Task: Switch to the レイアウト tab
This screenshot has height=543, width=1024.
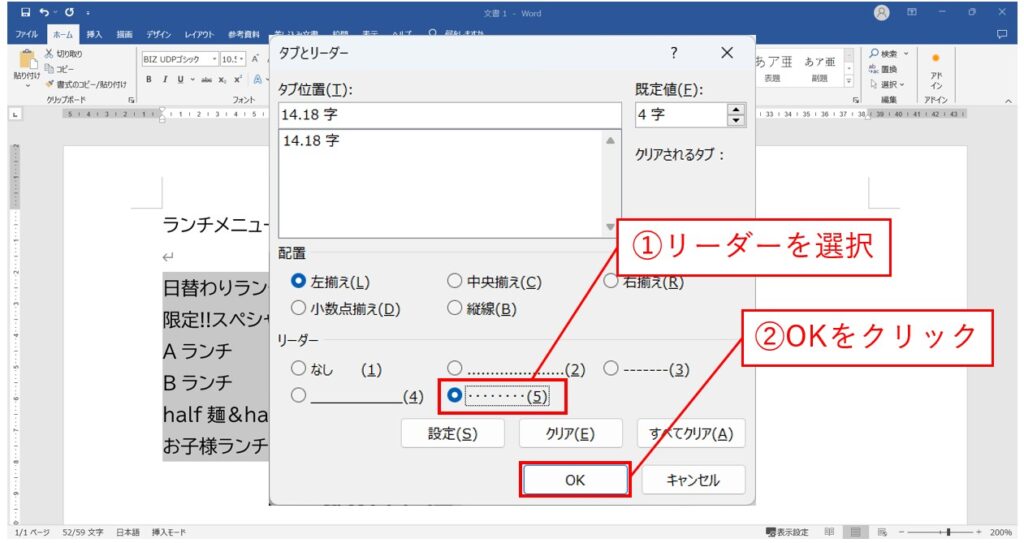Action: tap(199, 34)
